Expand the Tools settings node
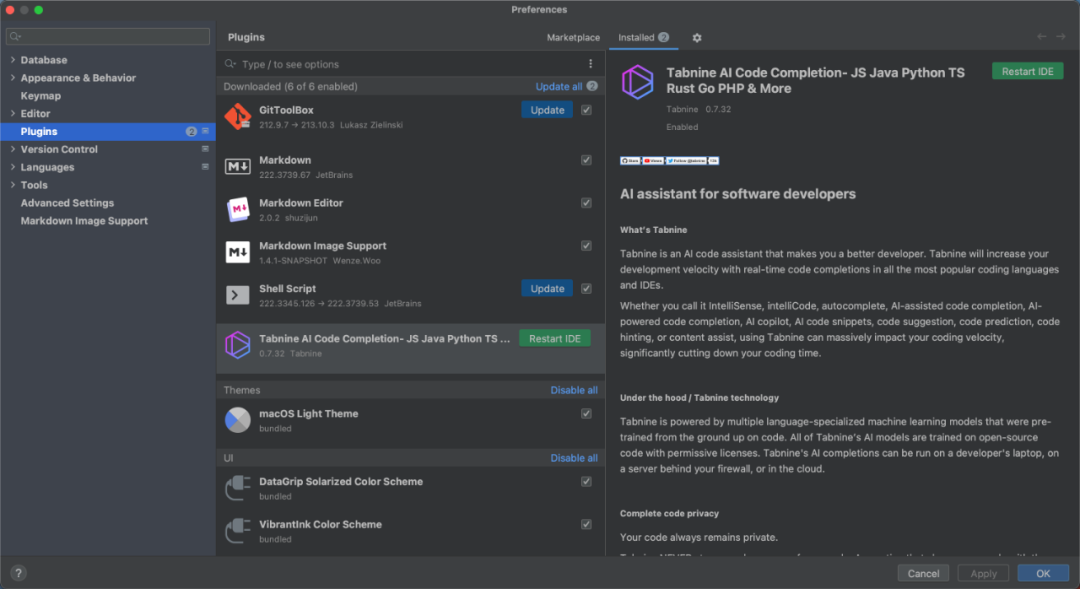This screenshot has height=589, width=1080. pyautogui.click(x=12, y=185)
